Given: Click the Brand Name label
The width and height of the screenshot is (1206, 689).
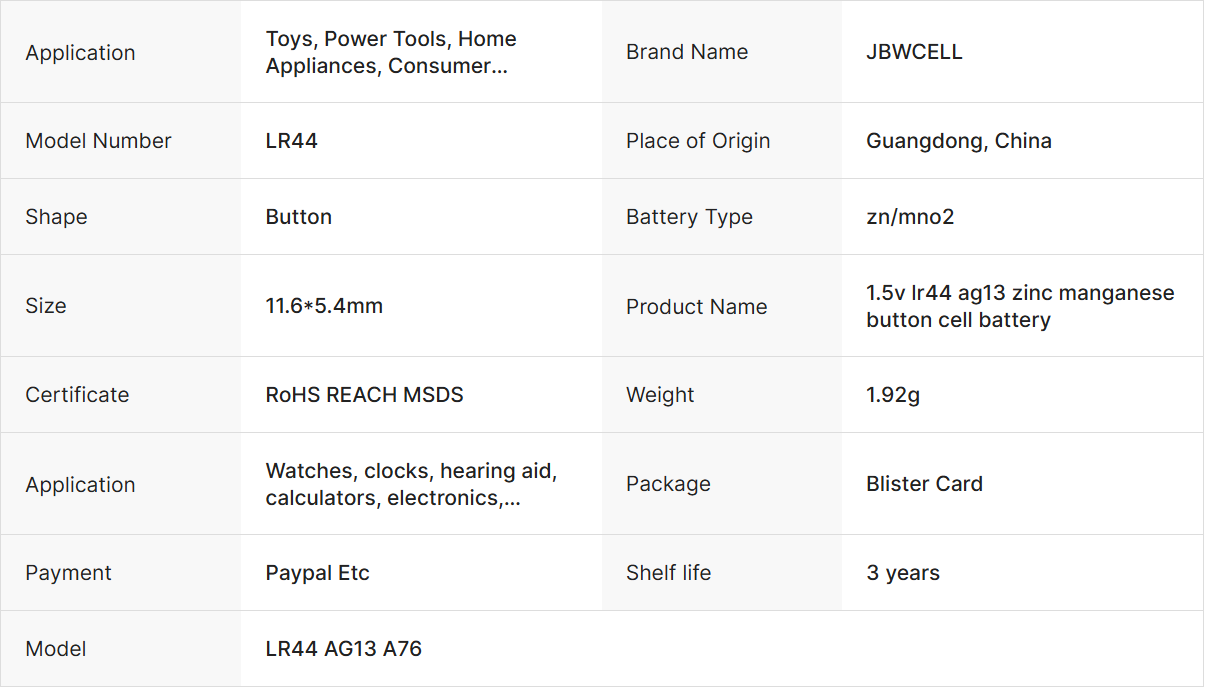Looking at the screenshot, I should pyautogui.click(x=687, y=52).
